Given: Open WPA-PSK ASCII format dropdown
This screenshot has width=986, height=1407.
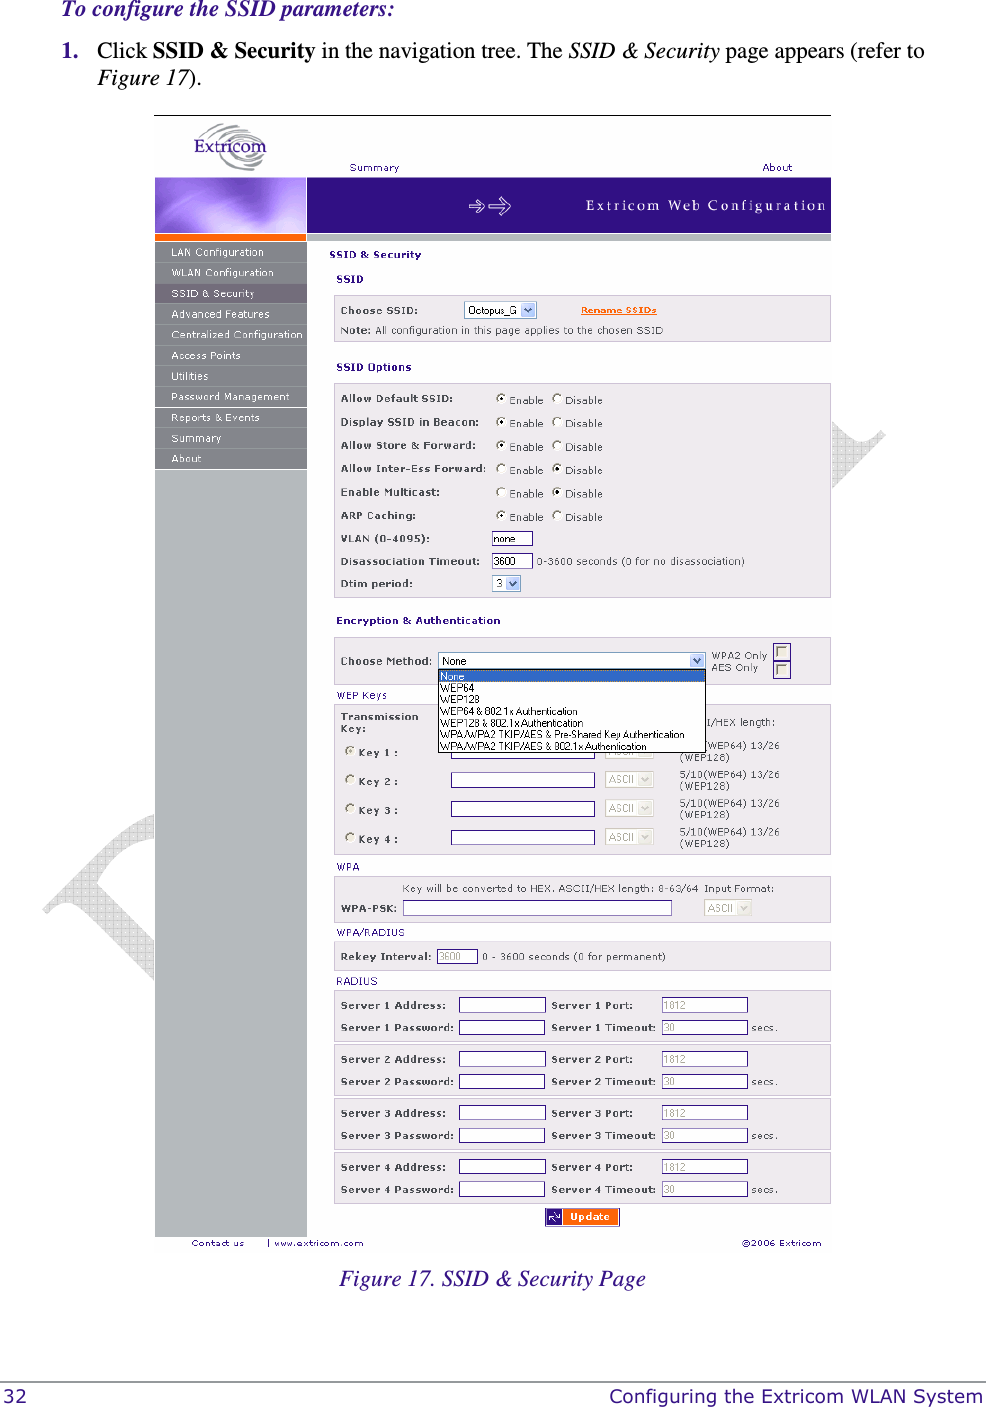Looking at the screenshot, I should tap(728, 908).
